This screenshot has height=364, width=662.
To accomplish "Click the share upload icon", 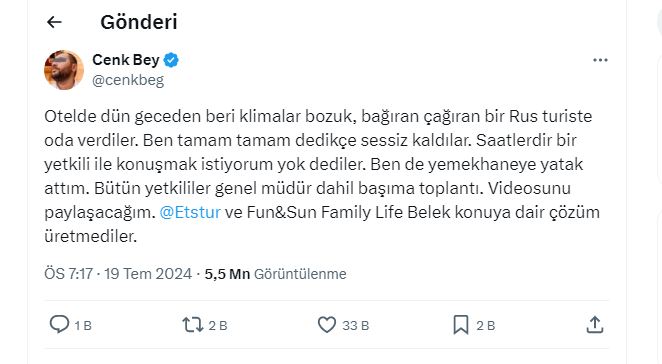I will pos(594,325).
